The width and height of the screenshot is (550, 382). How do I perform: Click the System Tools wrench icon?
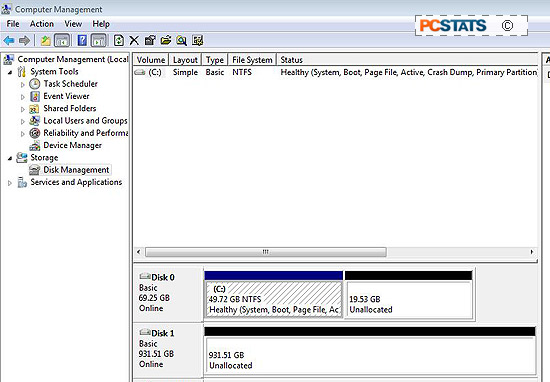click(x=22, y=72)
